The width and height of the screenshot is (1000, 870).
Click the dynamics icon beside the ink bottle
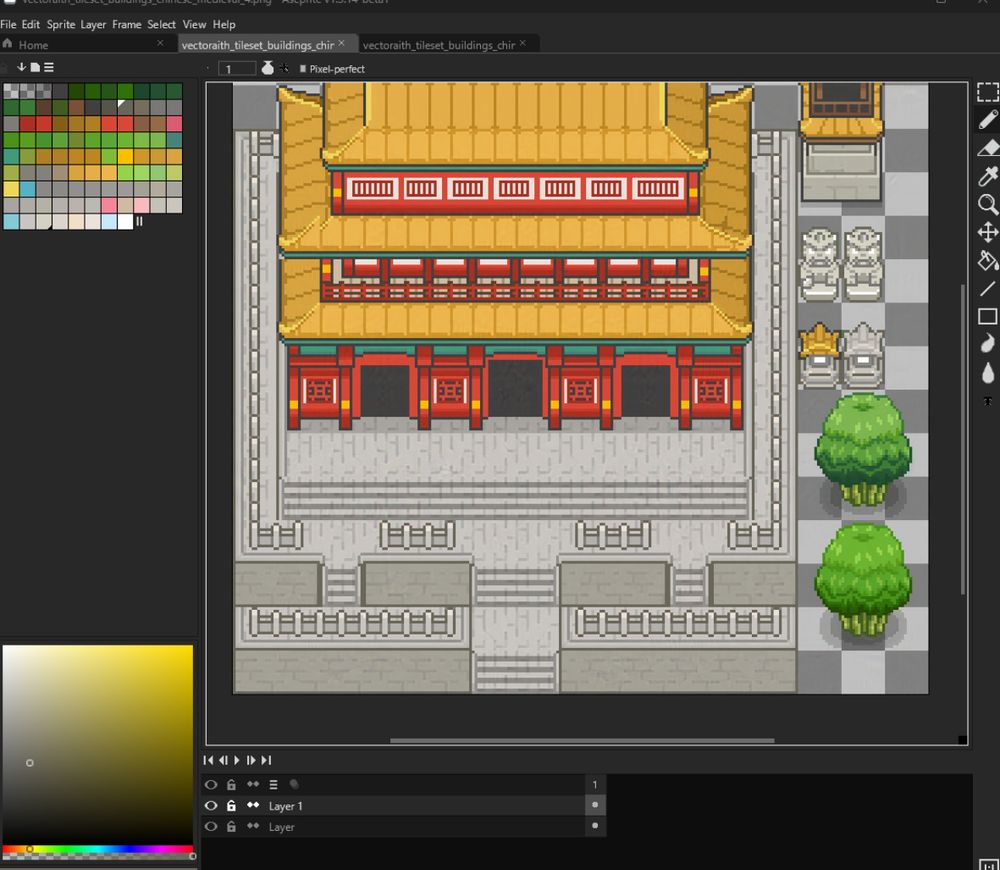[x=284, y=68]
